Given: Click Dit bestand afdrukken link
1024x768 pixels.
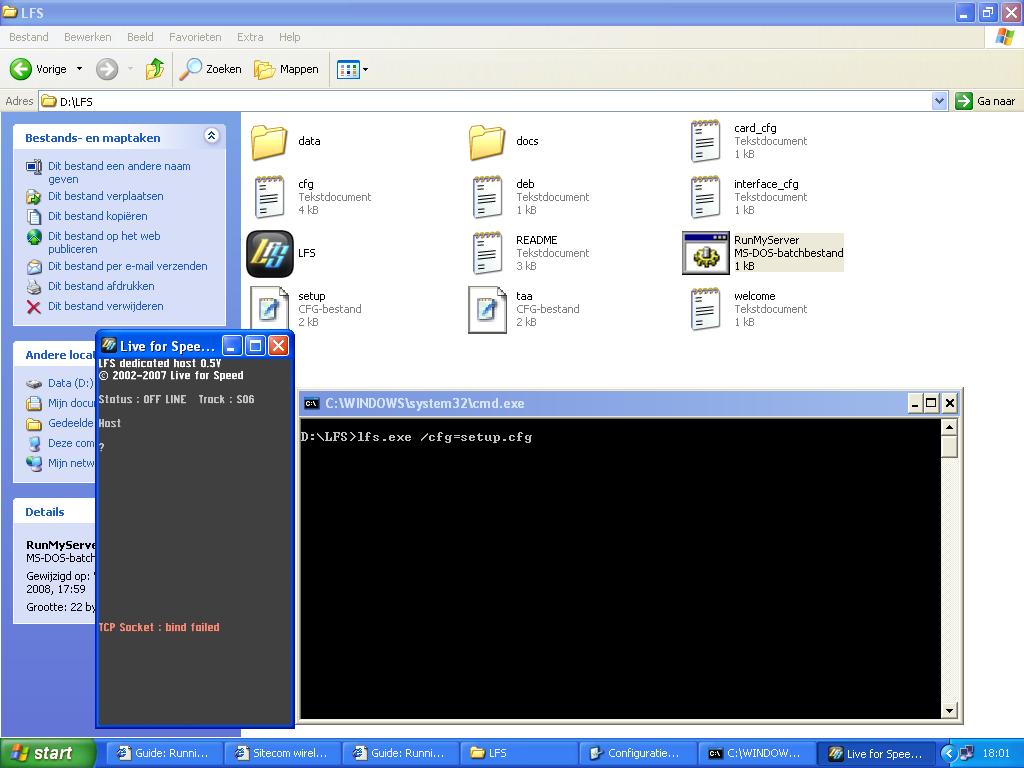Looking at the screenshot, I should [101, 286].
